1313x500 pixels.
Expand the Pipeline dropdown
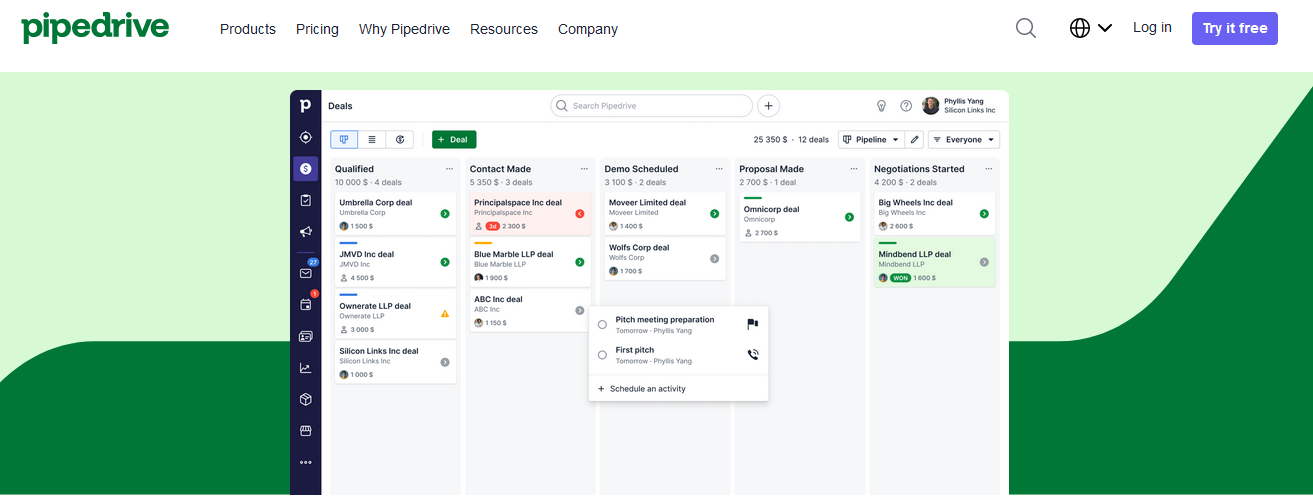[870, 140]
